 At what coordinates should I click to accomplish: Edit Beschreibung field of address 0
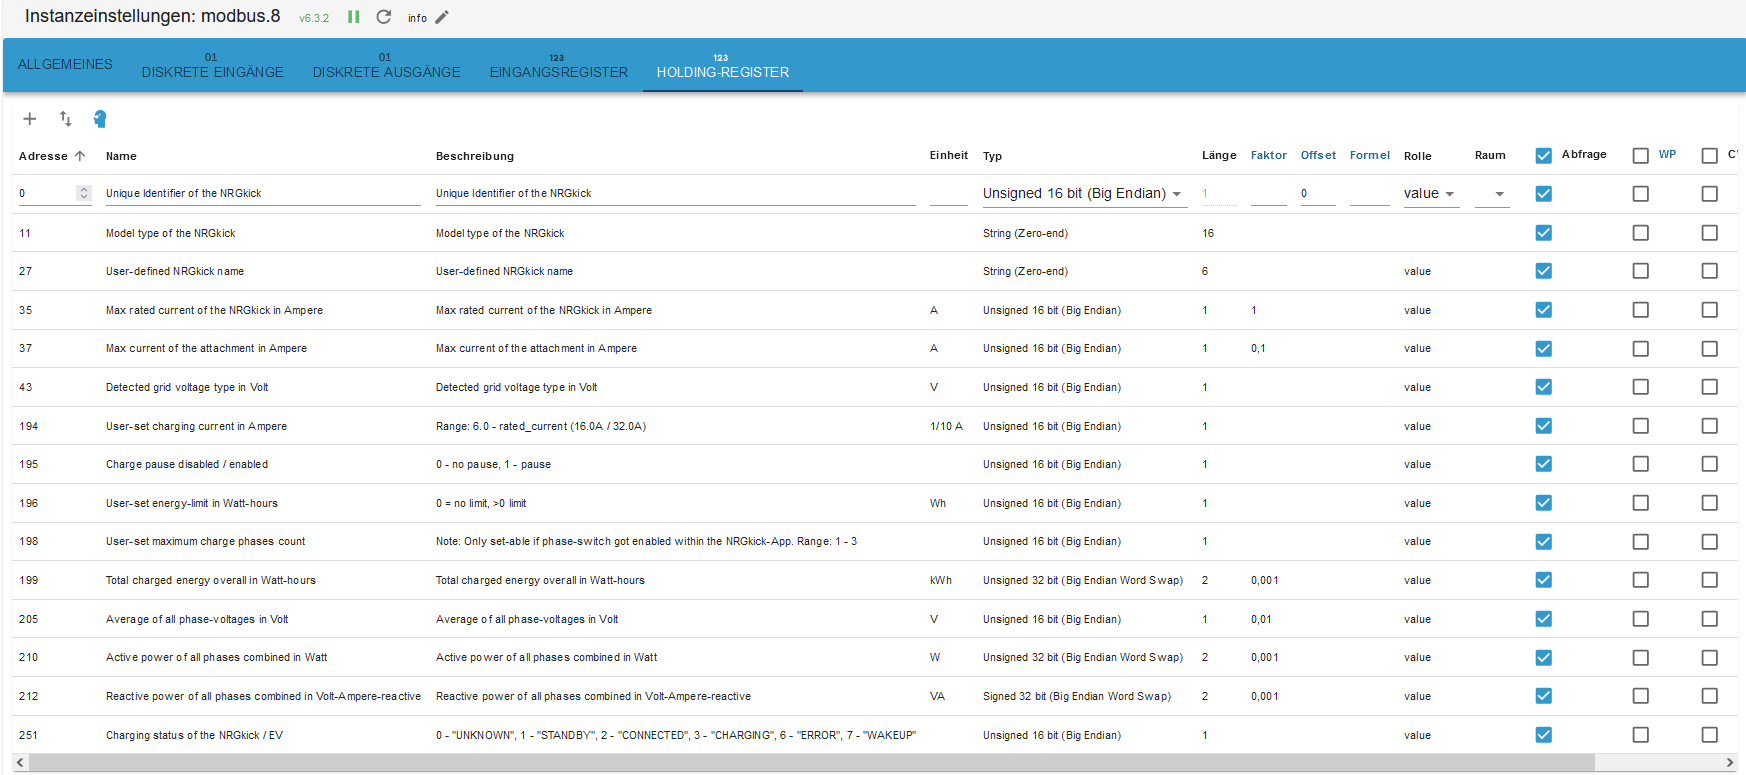click(675, 194)
